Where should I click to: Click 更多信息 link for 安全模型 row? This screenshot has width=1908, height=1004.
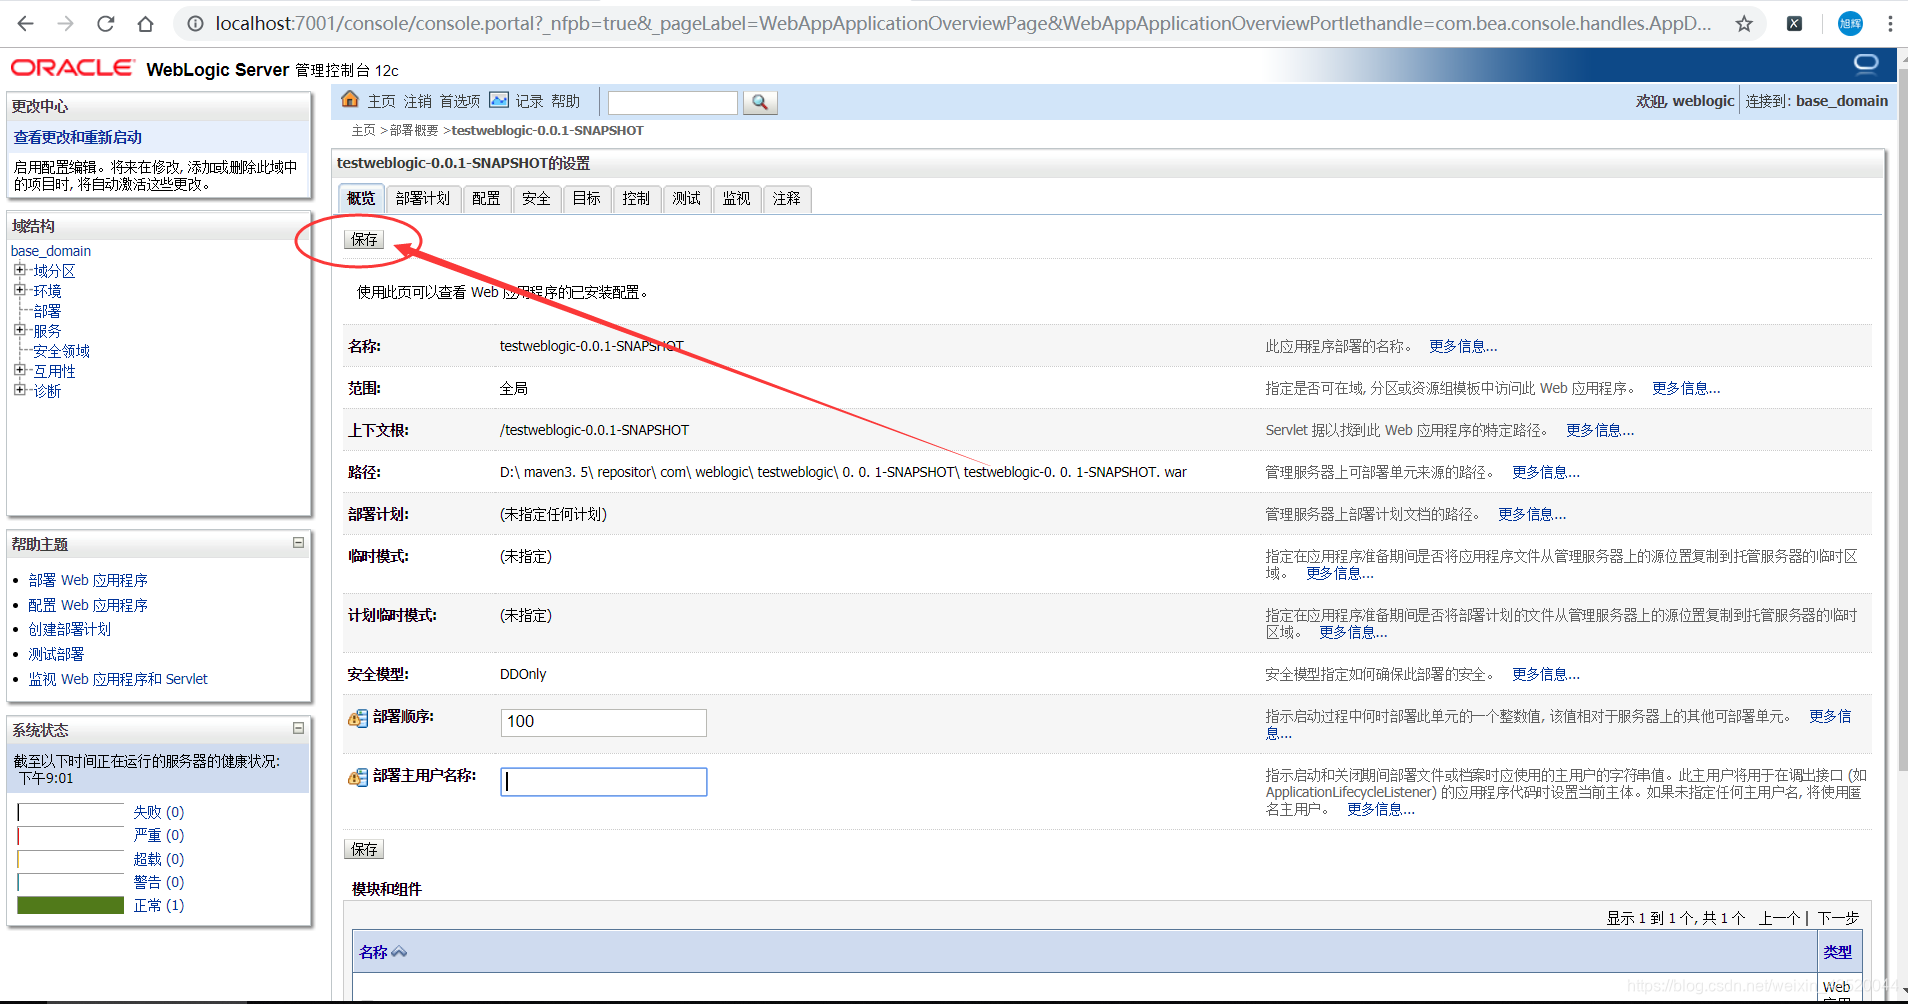point(1546,674)
